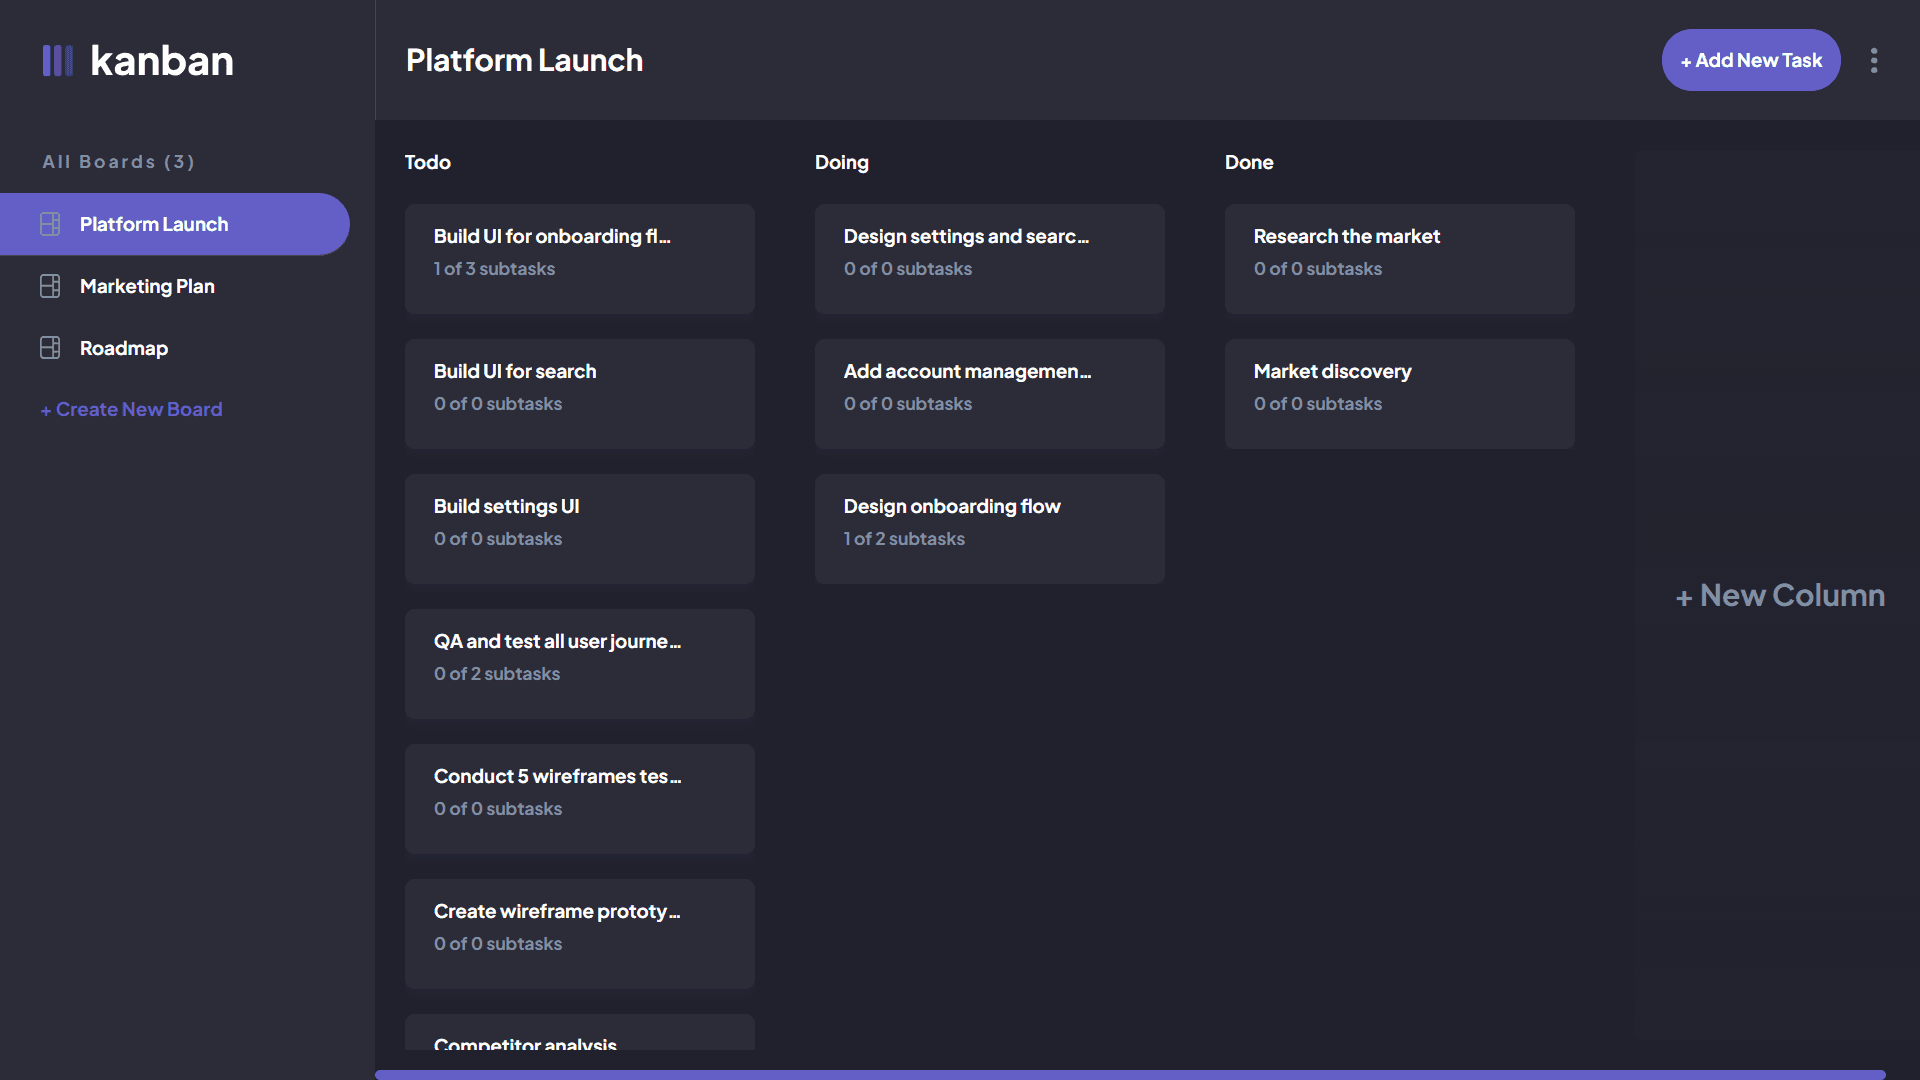Open the Build UI for onboarding task card

(580, 251)
